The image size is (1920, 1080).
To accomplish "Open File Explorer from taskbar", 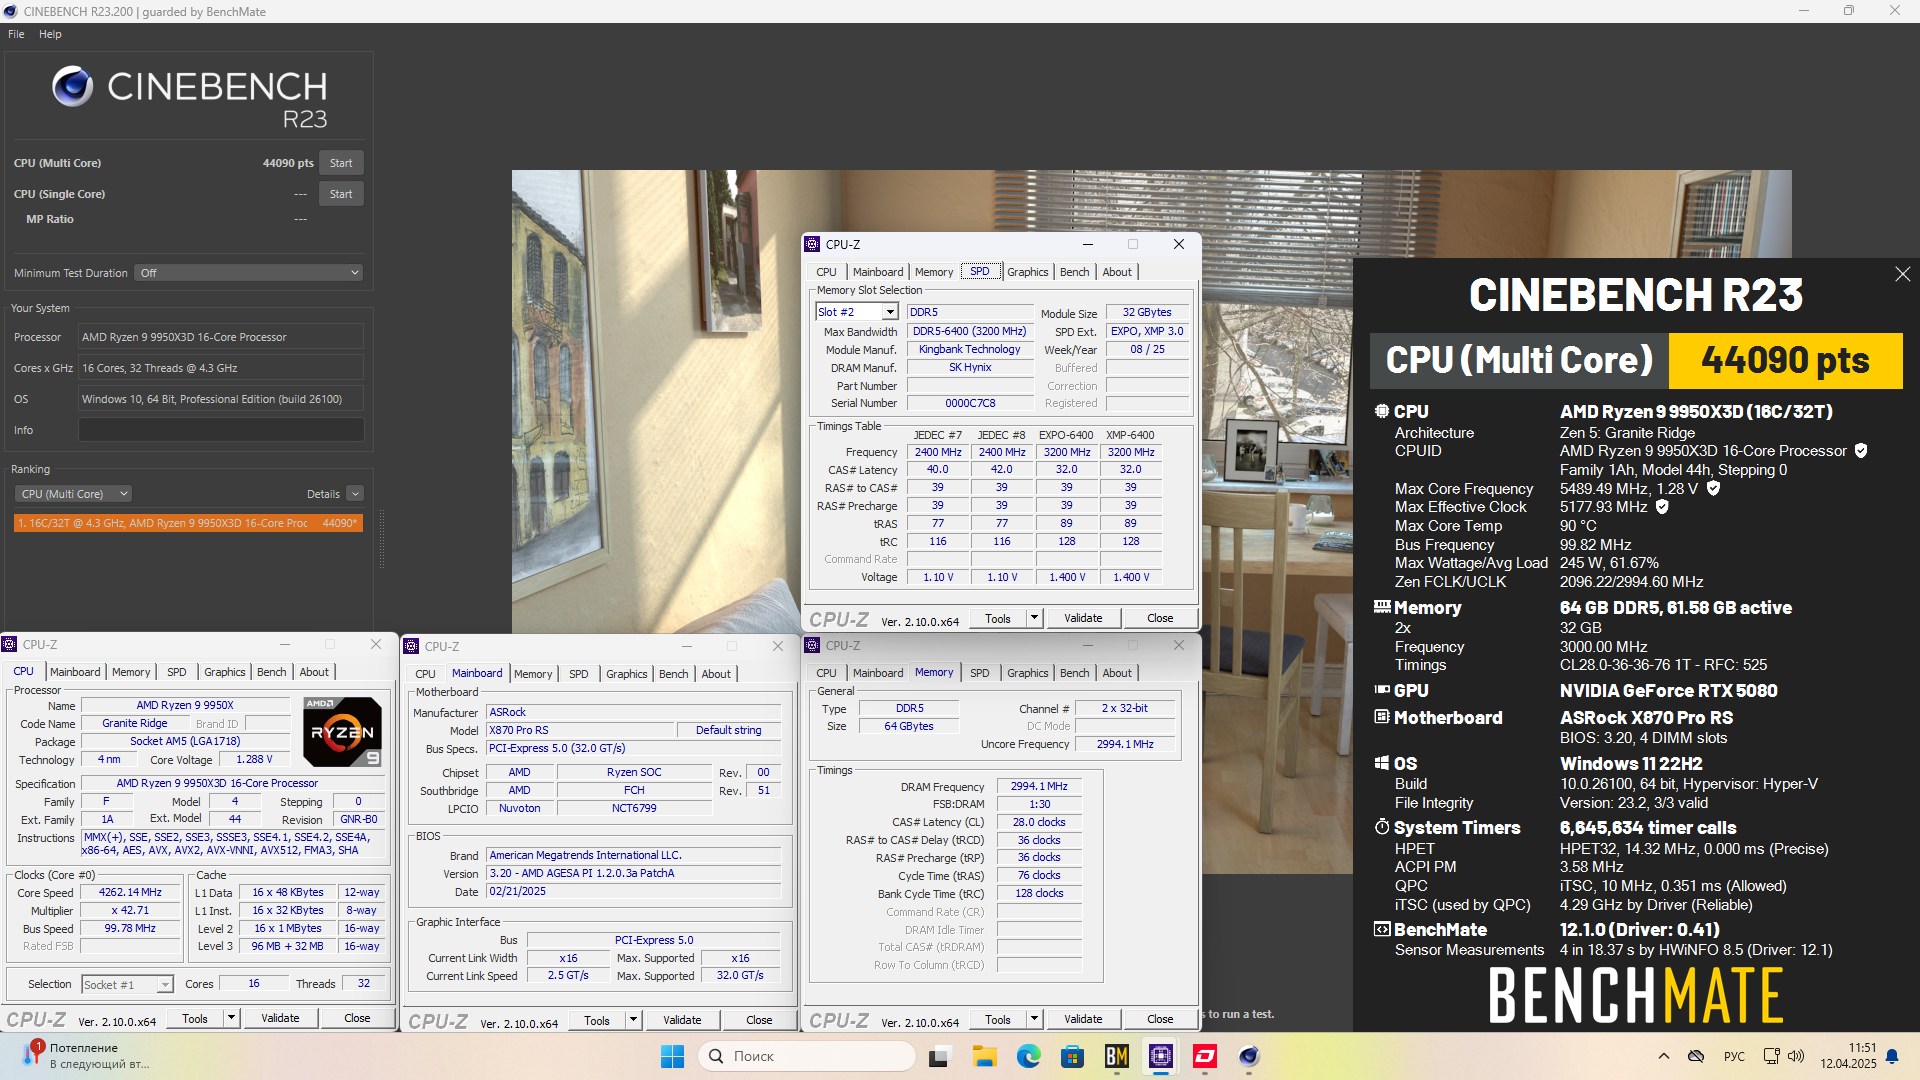I will point(984,1056).
